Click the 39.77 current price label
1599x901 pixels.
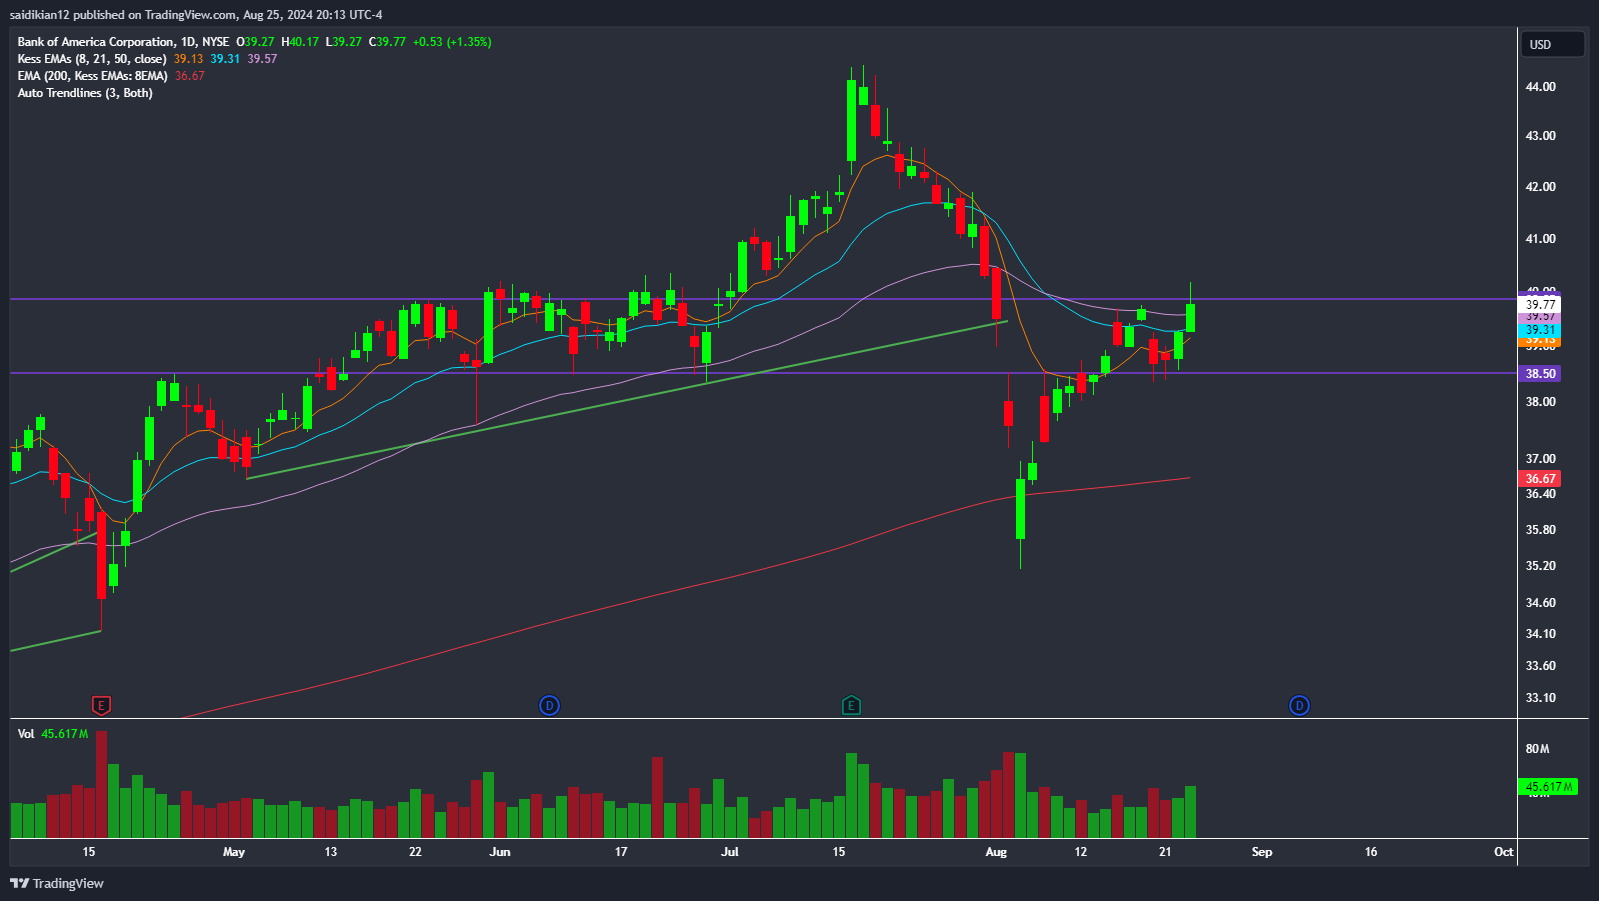[1540, 304]
